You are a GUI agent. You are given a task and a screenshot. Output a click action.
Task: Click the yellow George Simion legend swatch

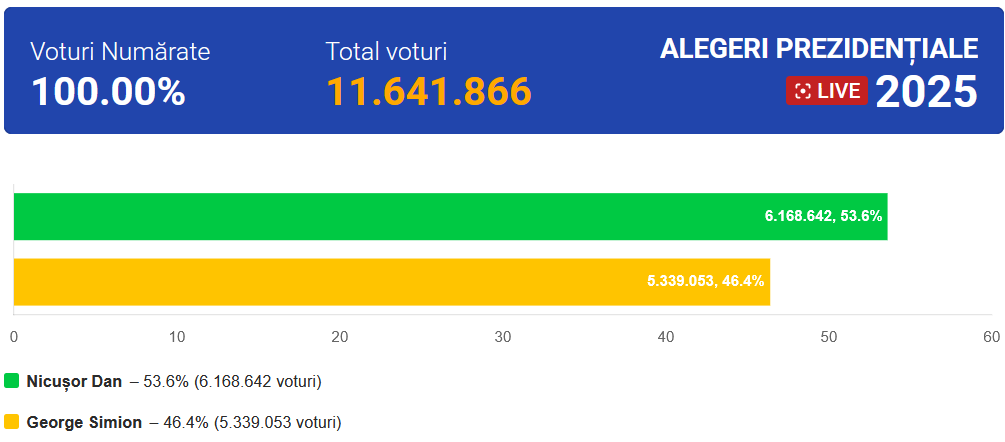coord(12,422)
